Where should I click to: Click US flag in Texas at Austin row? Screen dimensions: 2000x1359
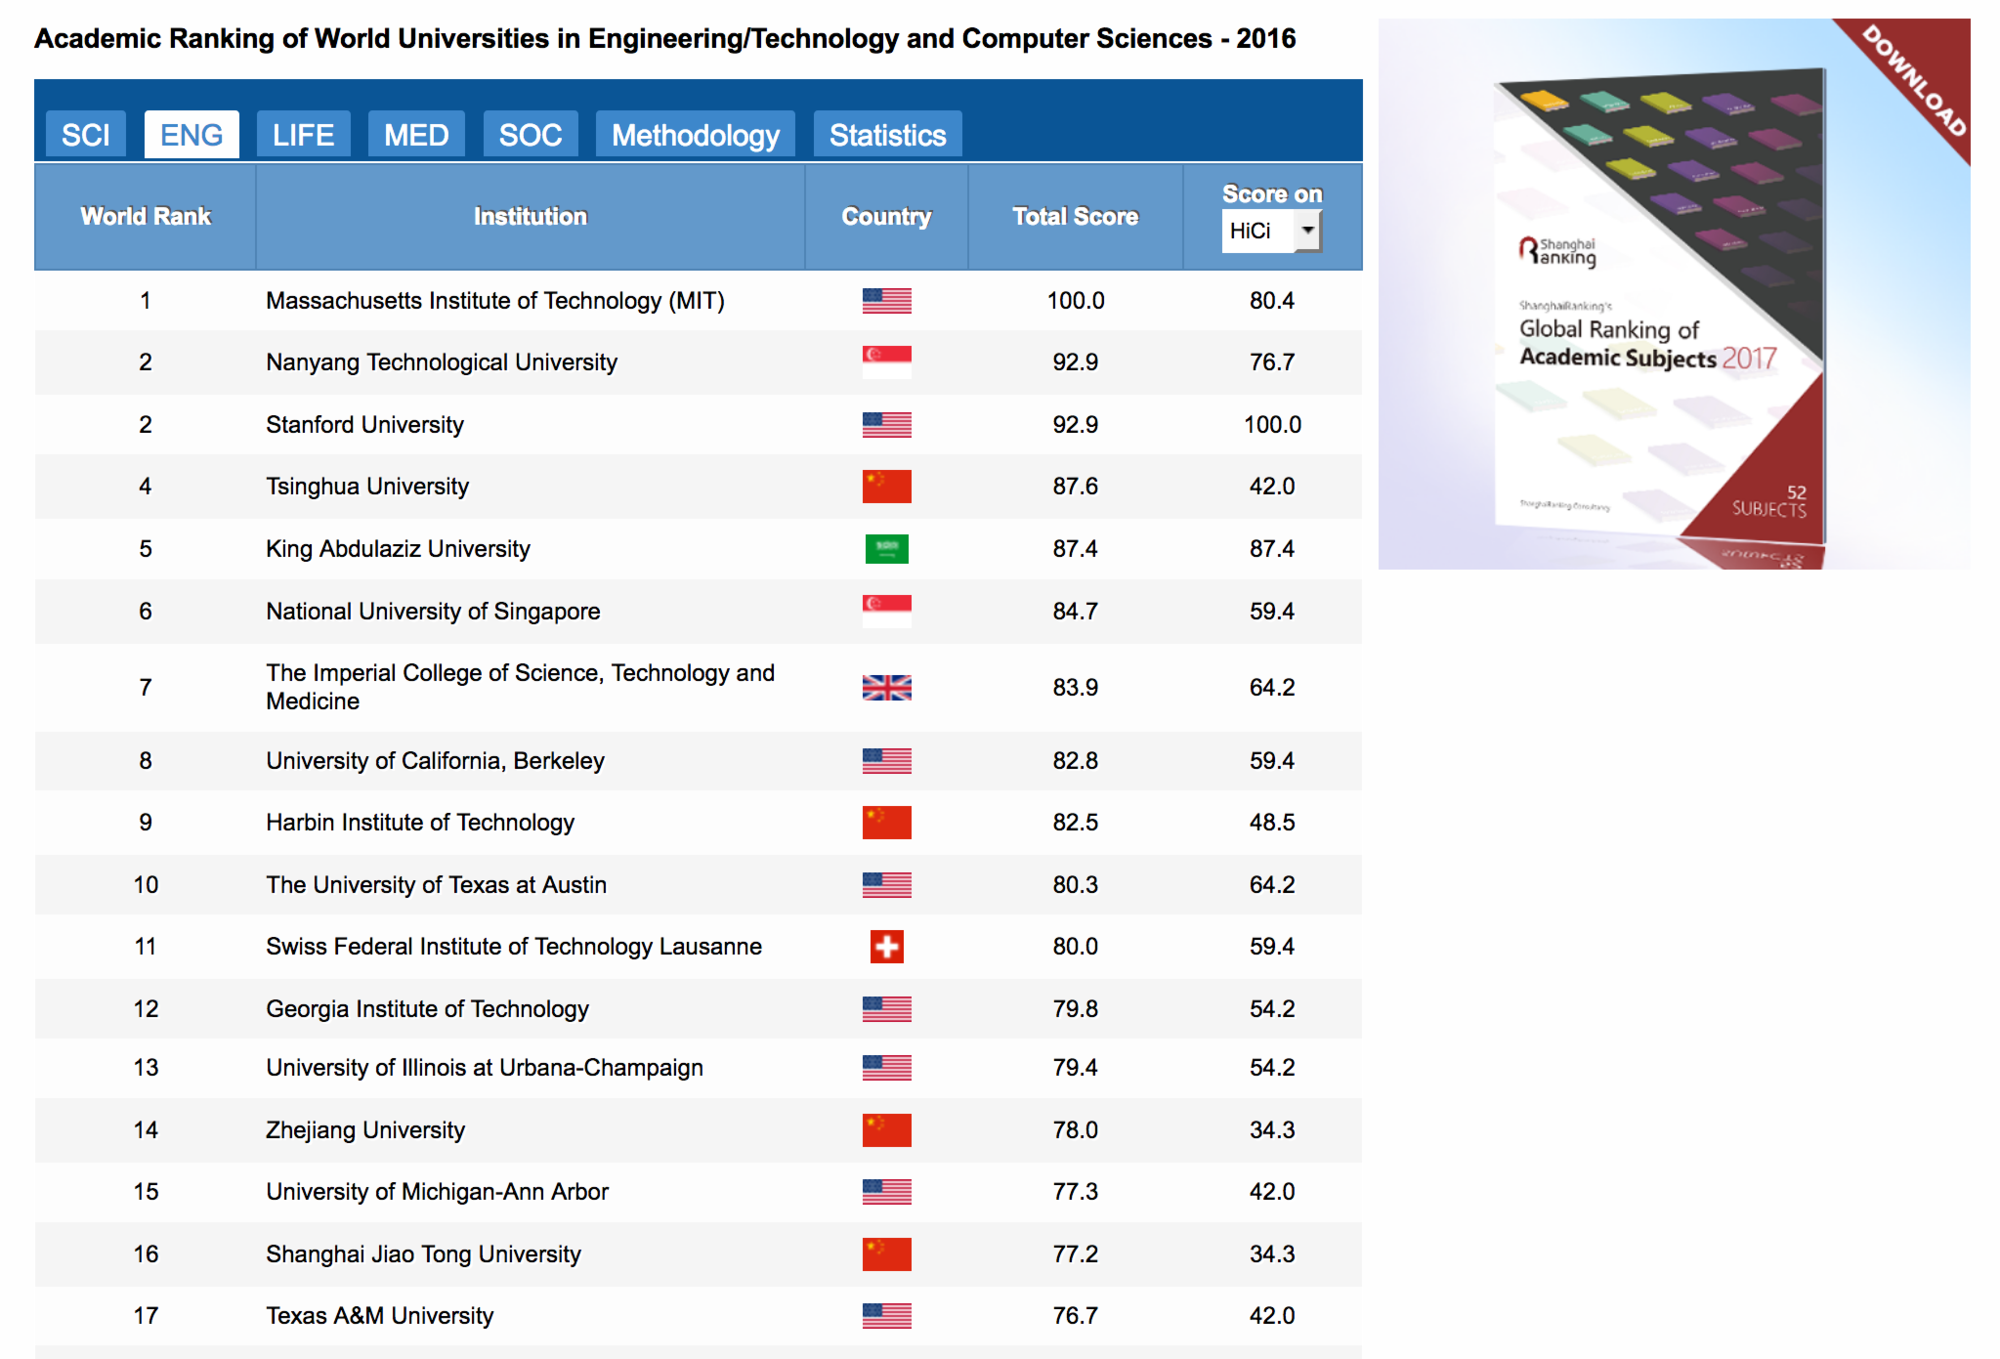click(x=887, y=885)
